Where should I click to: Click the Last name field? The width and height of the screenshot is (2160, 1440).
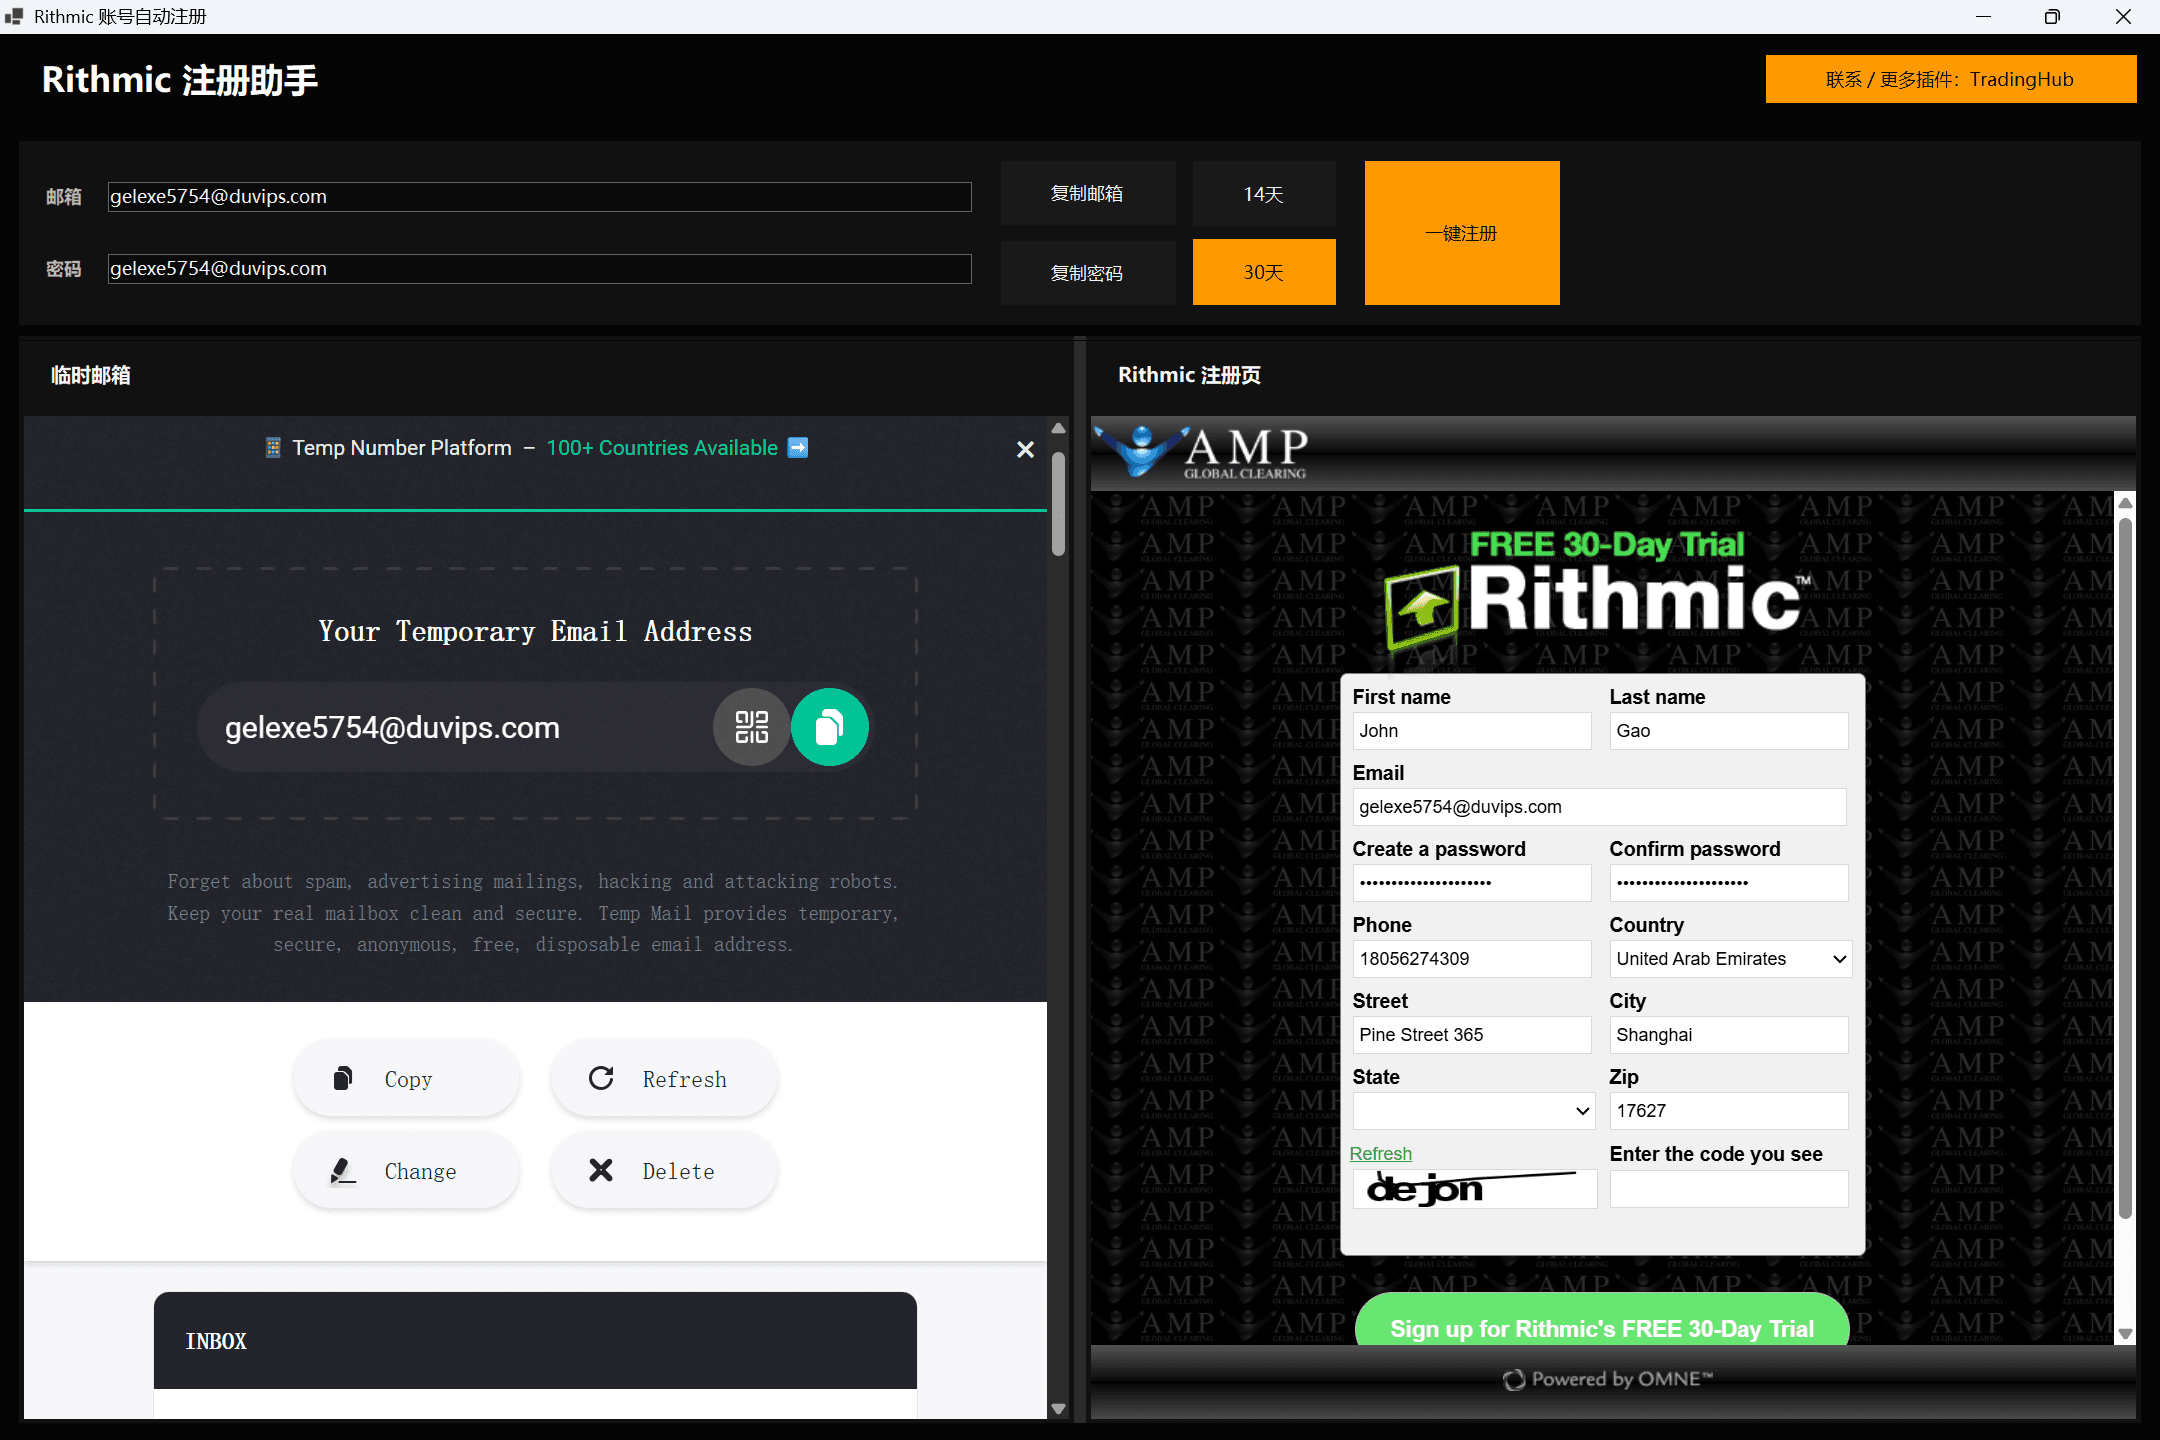1728,731
